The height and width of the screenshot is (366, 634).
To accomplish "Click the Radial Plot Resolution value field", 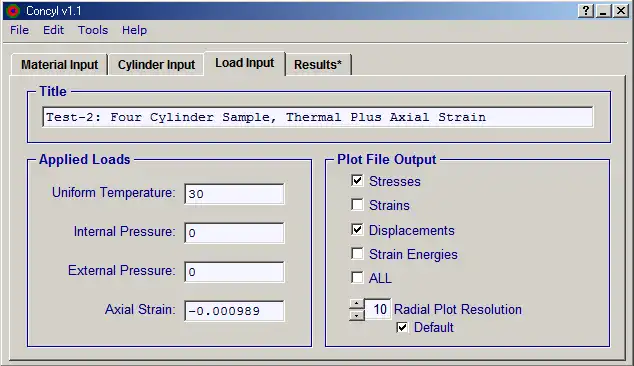I will click(x=378, y=309).
